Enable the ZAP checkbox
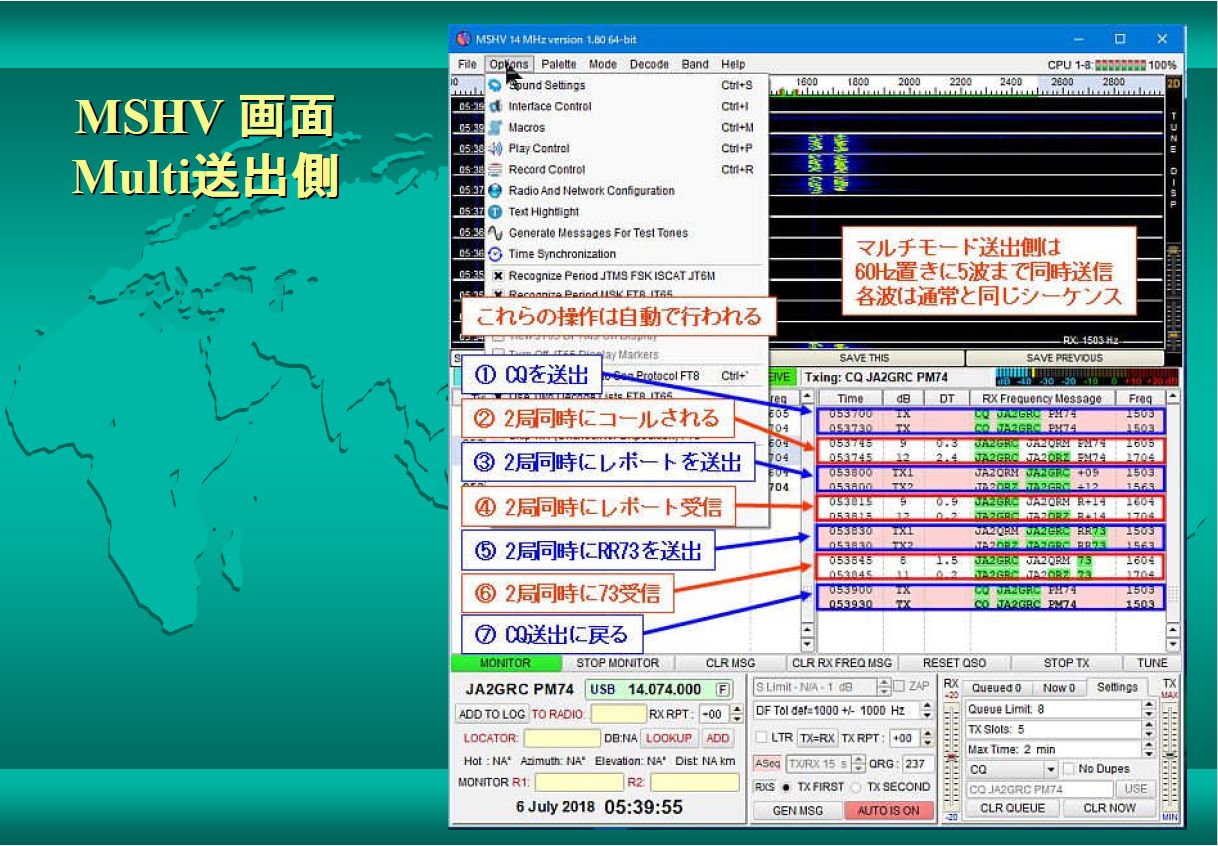This screenshot has height=846, width=1218. 899,687
